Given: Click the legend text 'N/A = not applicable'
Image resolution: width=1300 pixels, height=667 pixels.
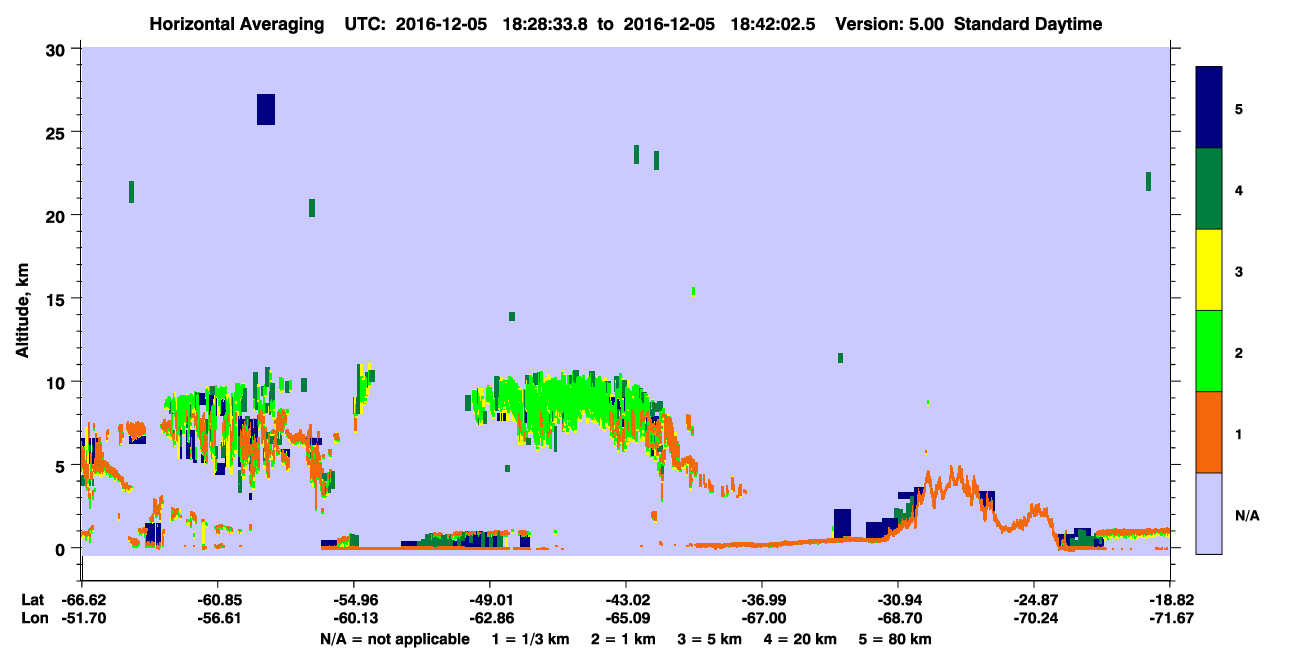Looking at the screenshot, I should (x=395, y=639).
